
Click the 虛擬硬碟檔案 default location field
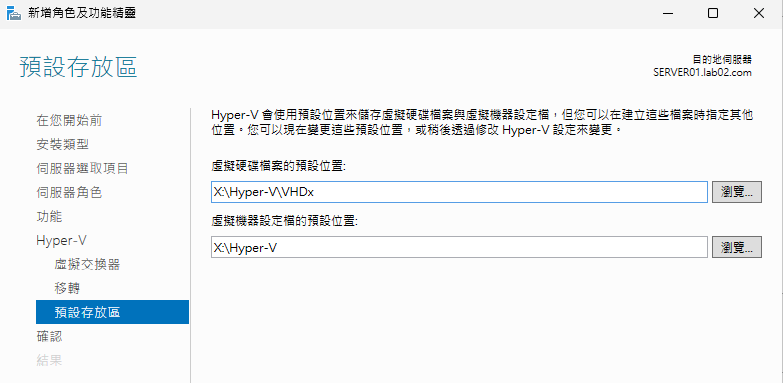pos(459,192)
